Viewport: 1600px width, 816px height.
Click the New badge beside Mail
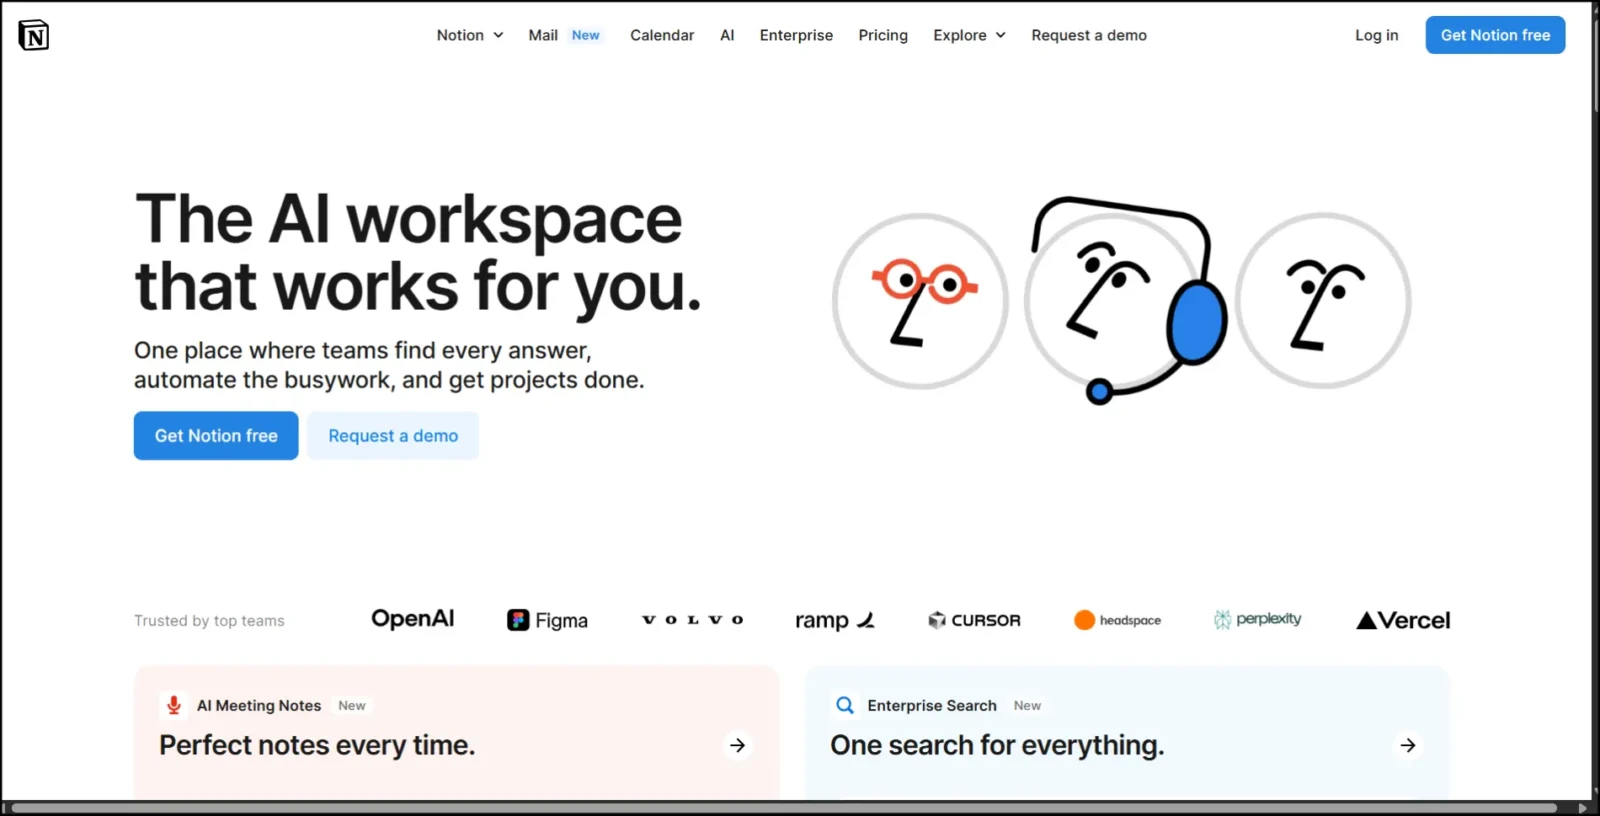pos(586,35)
